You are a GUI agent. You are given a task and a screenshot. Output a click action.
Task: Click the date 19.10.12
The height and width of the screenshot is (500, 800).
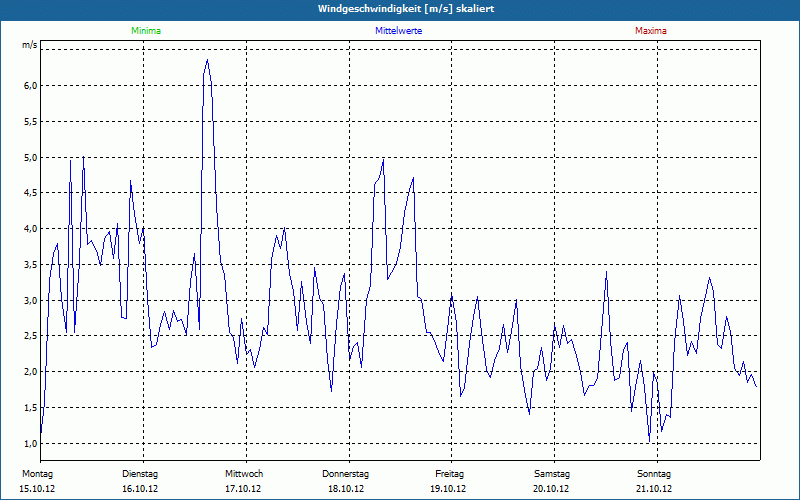pyautogui.click(x=448, y=489)
